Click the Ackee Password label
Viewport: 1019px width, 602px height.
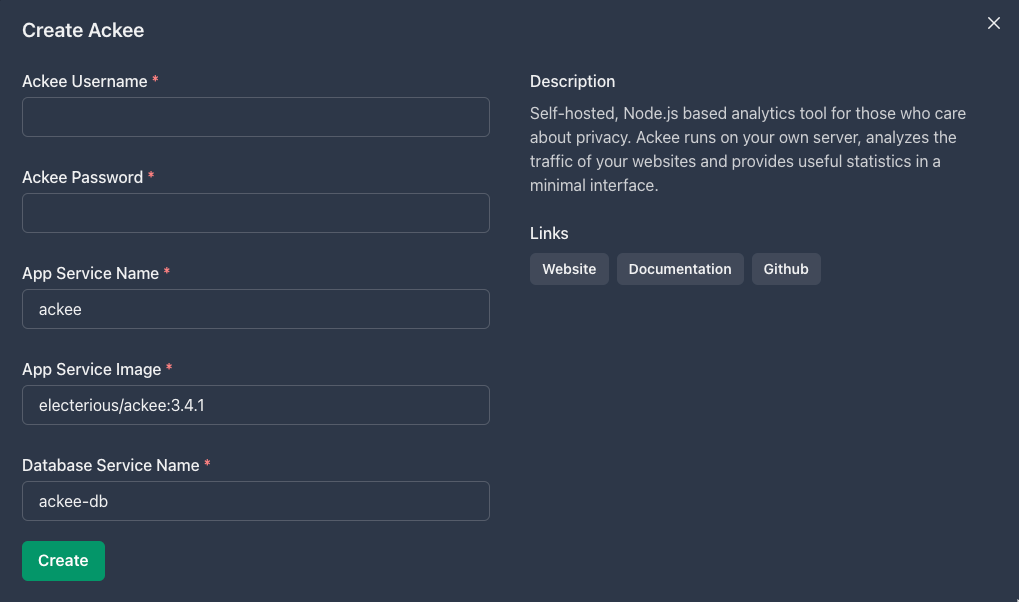[83, 177]
